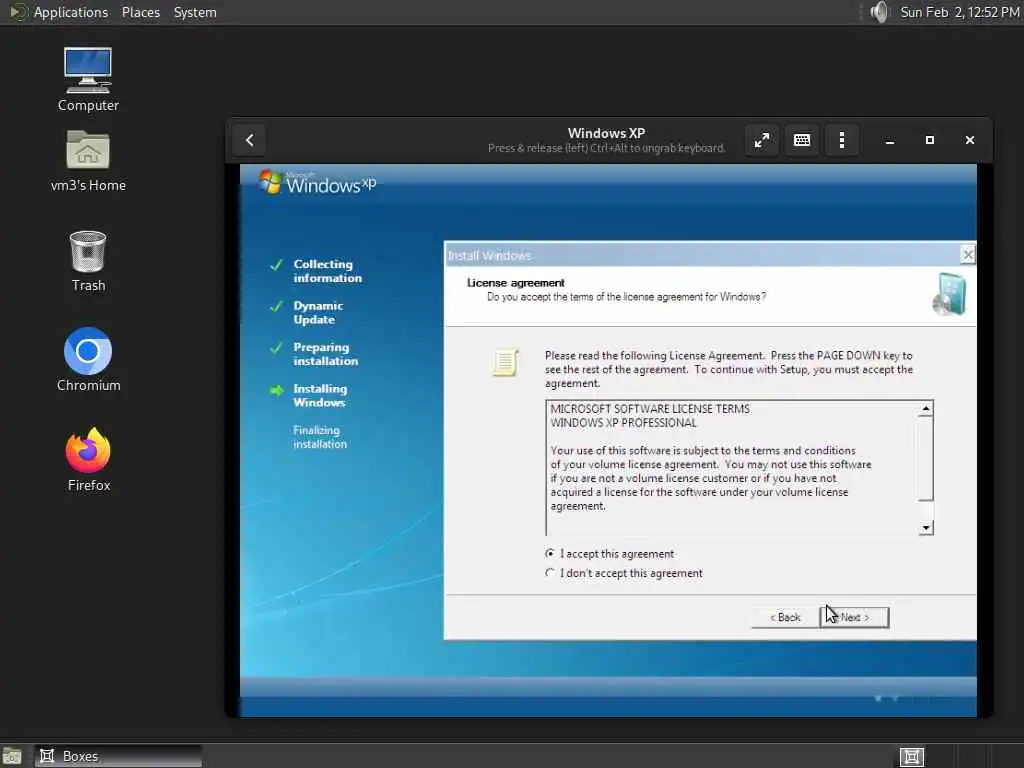Open the Applications menu
The height and width of the screenshot is (768, 1024).
point(71,12)
